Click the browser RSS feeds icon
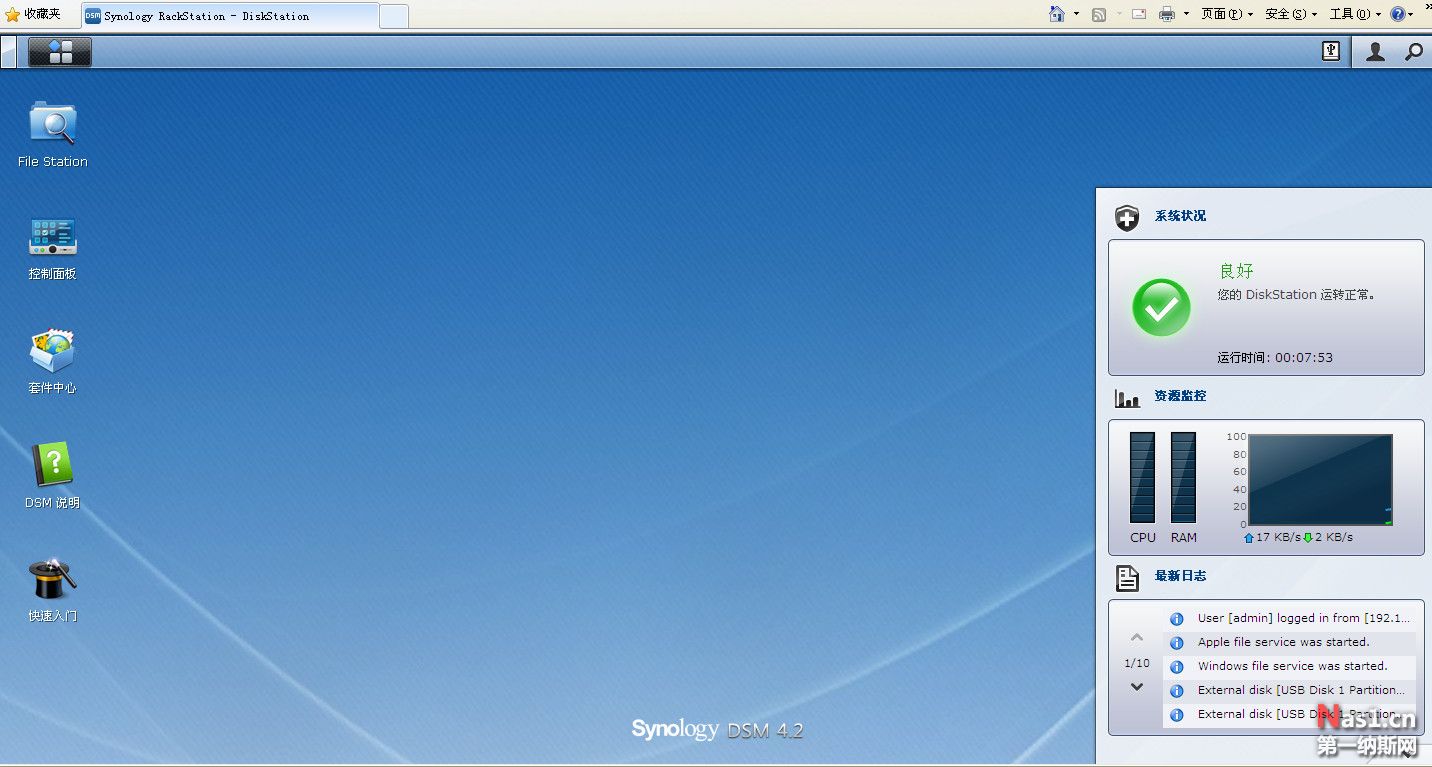 click(1099, 14)
